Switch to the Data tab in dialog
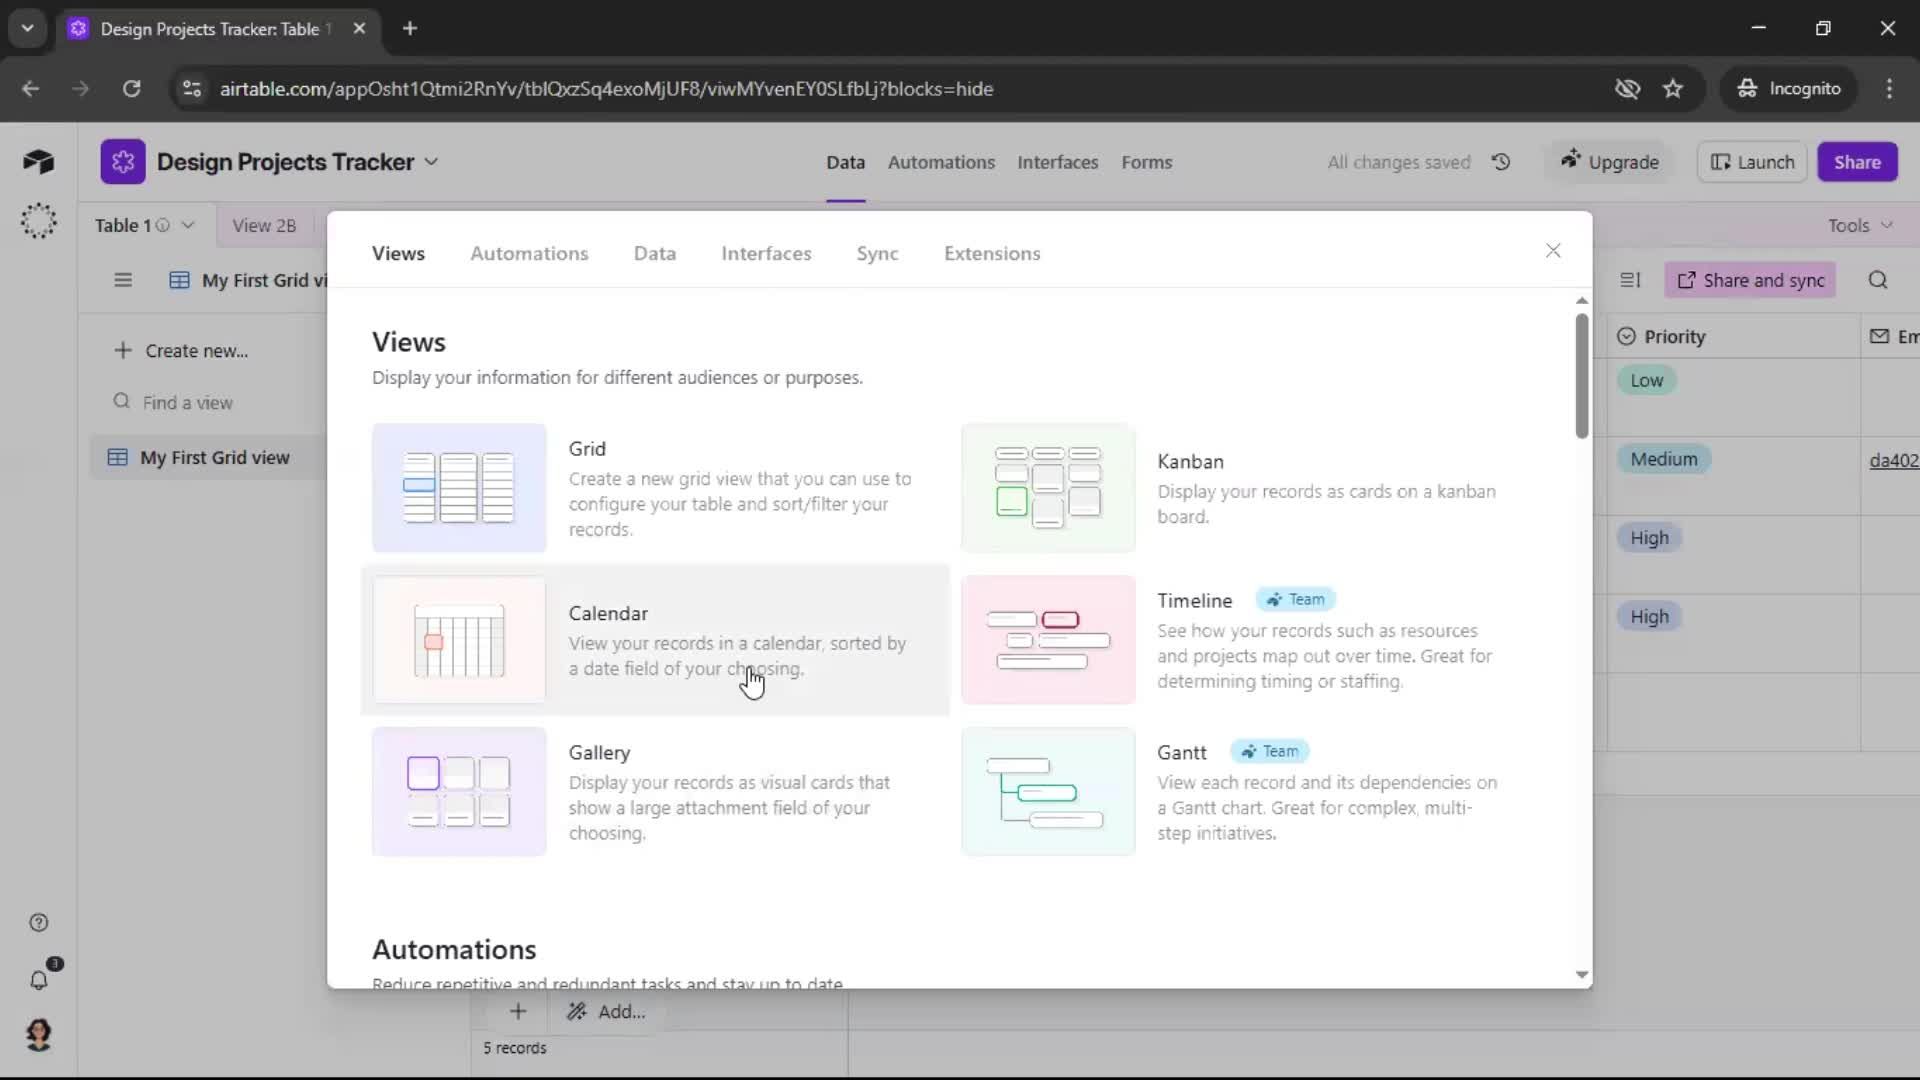The image size is (1920, 1080). coord(655,254)
